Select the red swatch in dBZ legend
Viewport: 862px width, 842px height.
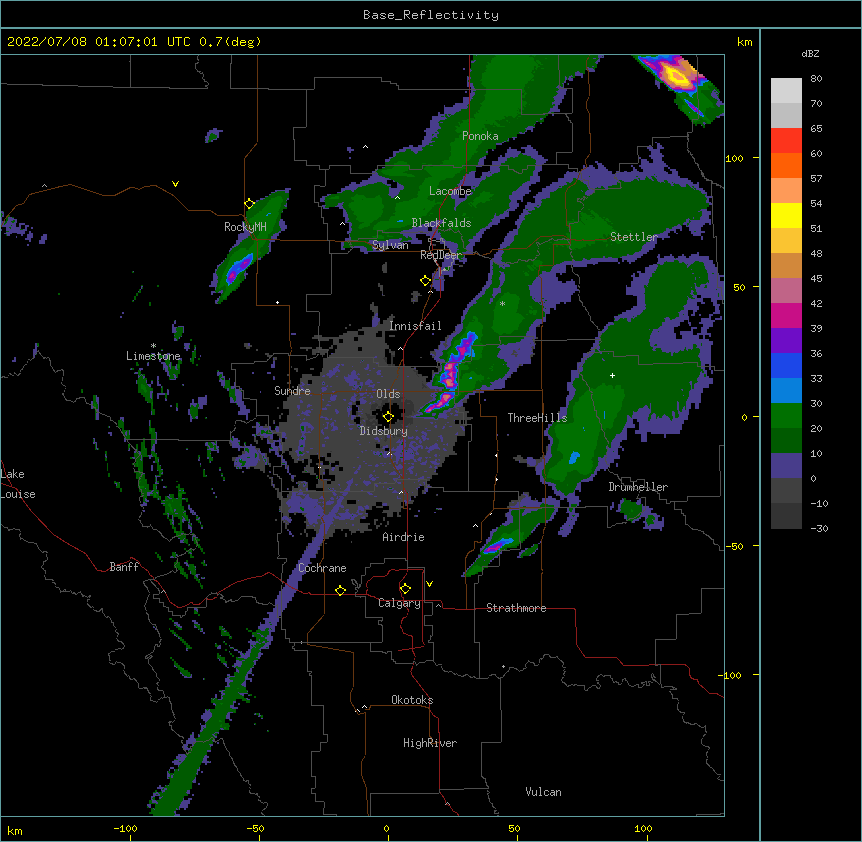(786, 141)
